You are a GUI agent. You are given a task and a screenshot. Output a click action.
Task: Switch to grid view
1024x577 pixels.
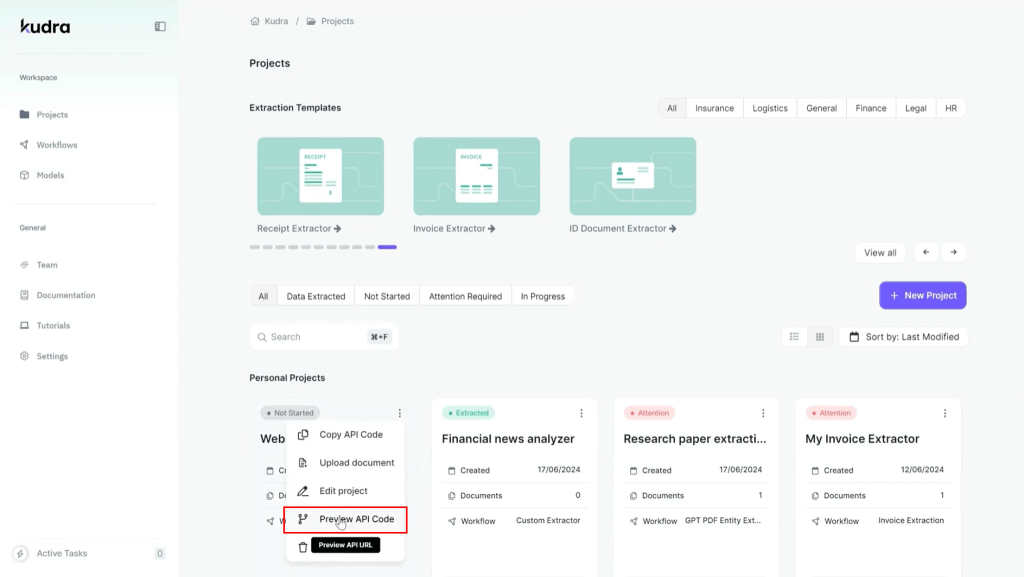pos(820,336)
